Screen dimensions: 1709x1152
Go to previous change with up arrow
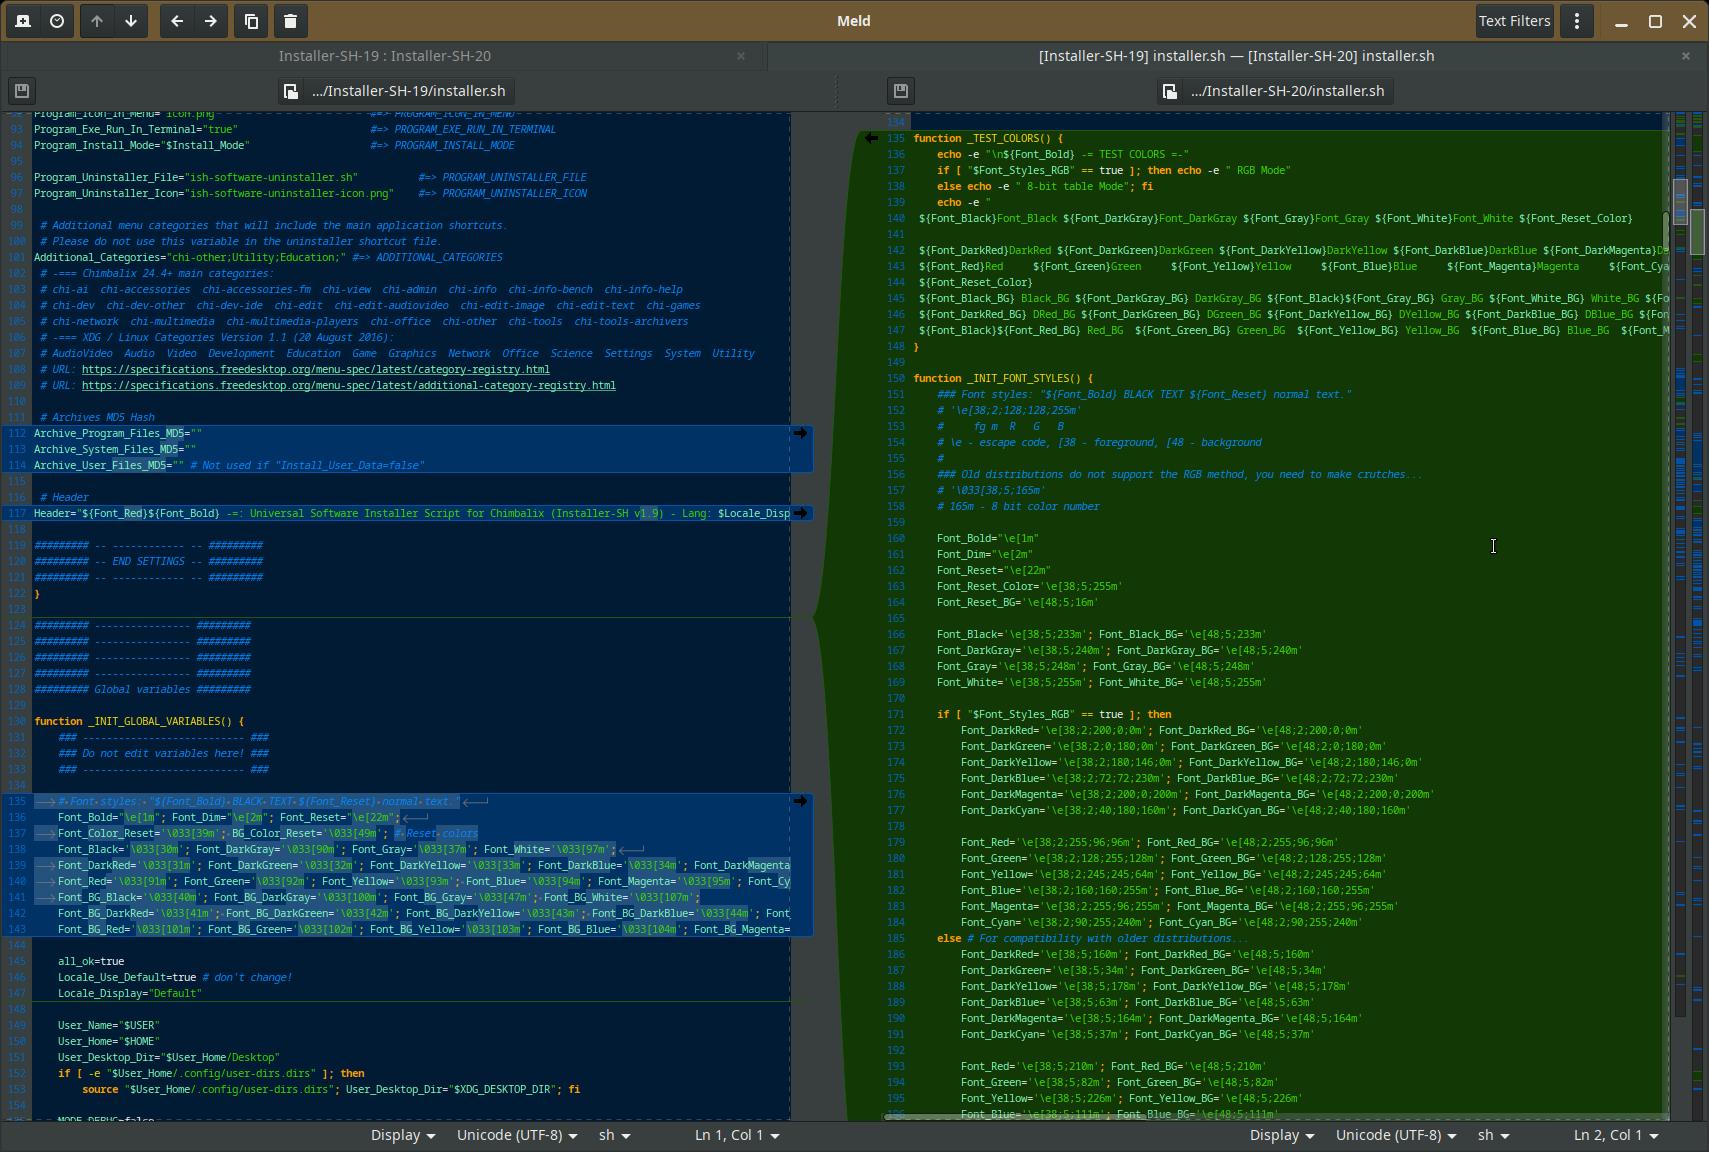(97, 21)
